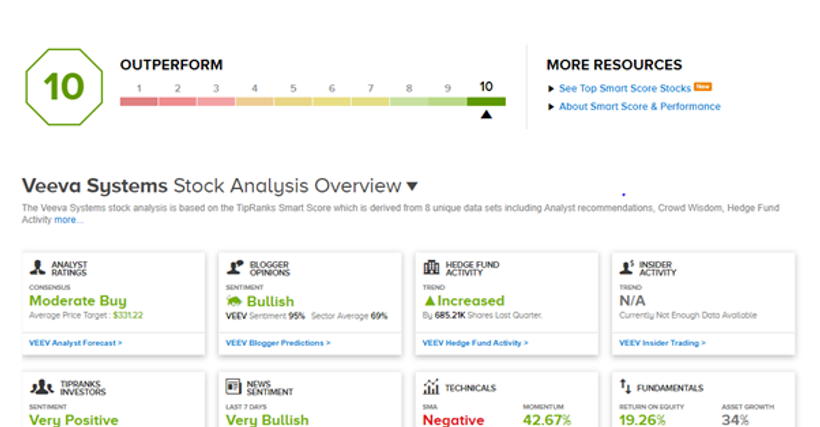820x427 pixels.
Task: Click the Blogger Opinions icon
Action: pos(234,267)
